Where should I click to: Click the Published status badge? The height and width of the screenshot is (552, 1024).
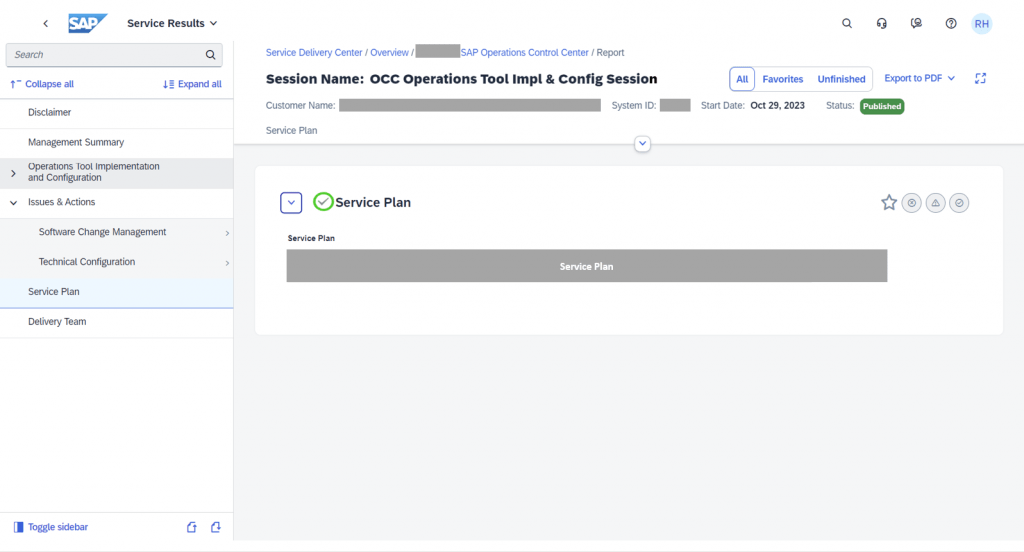point(882,106)
